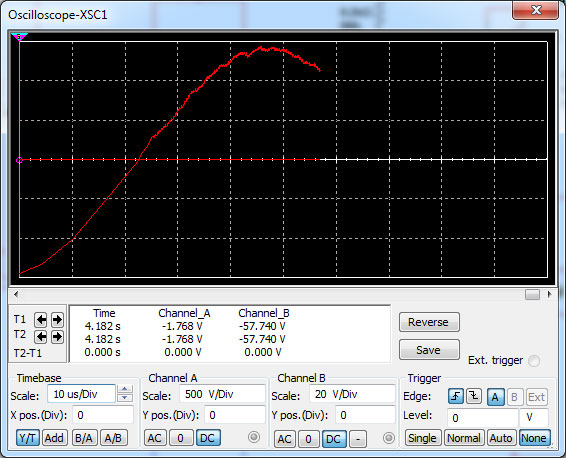Click the cursor marker triangle at top-left

[x=19, y=37]
